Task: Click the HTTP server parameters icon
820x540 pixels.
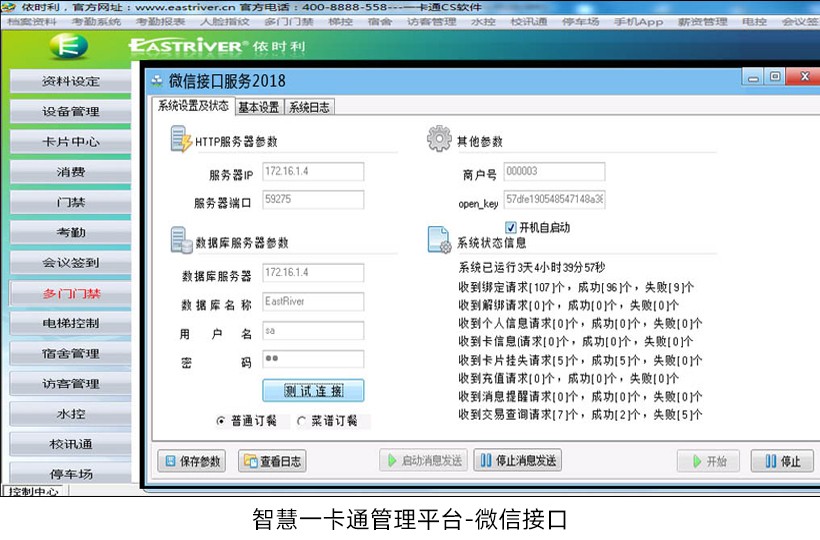Action: 181,139
